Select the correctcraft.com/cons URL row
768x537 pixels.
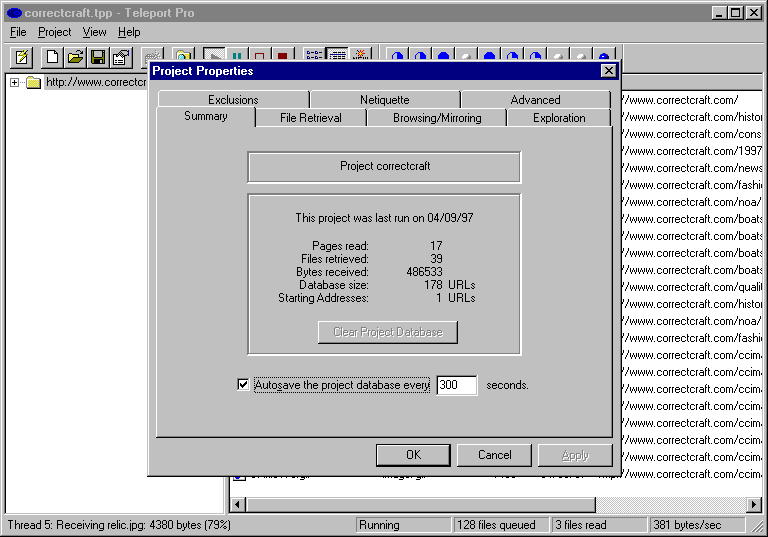point(692,134)
